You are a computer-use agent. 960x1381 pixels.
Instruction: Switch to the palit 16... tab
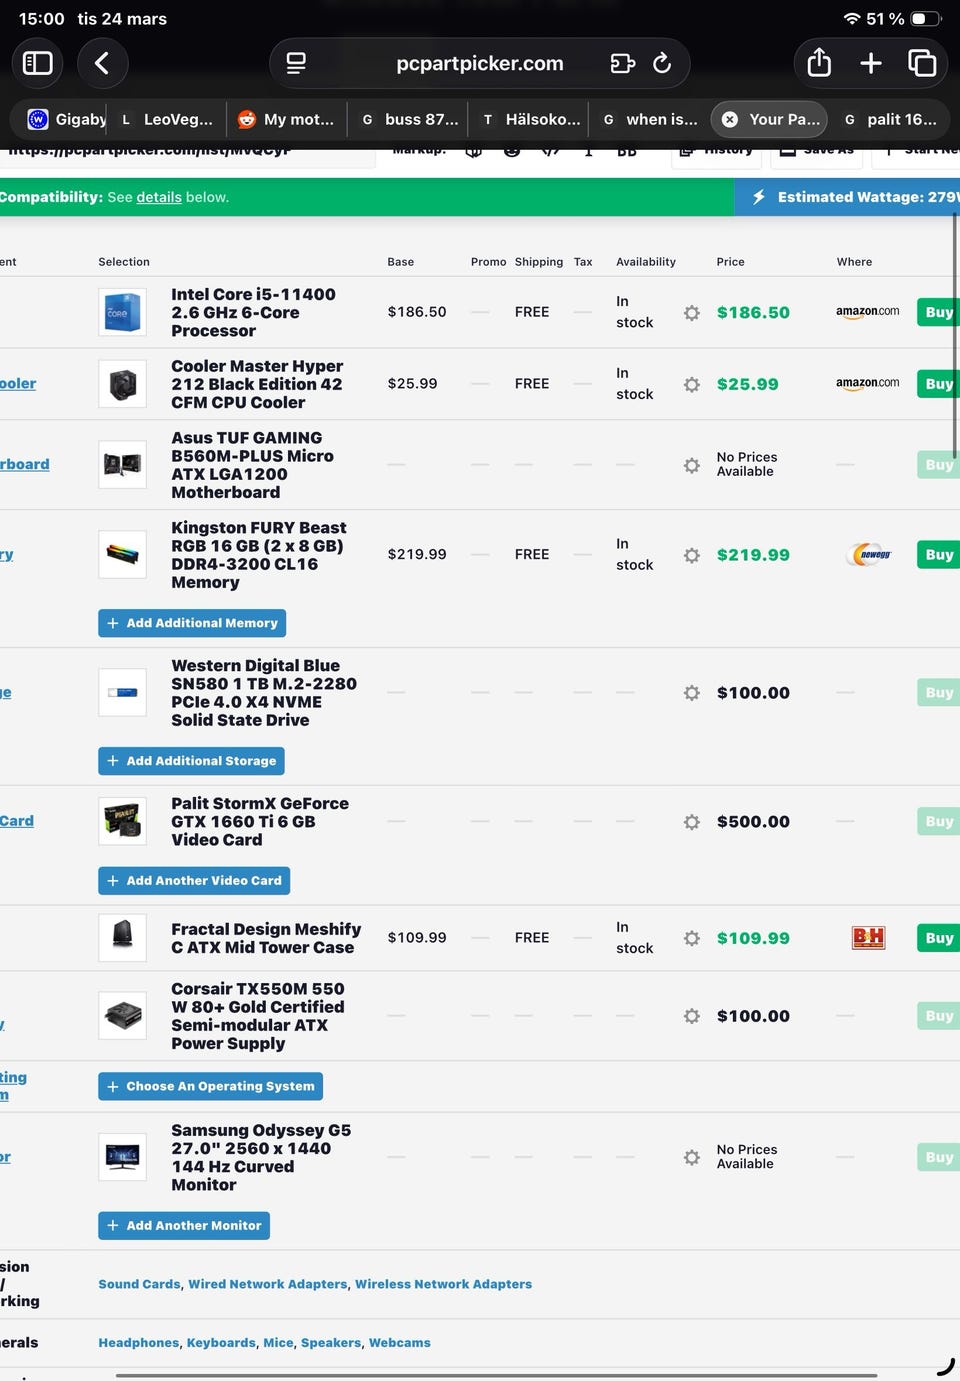point(891,119)
